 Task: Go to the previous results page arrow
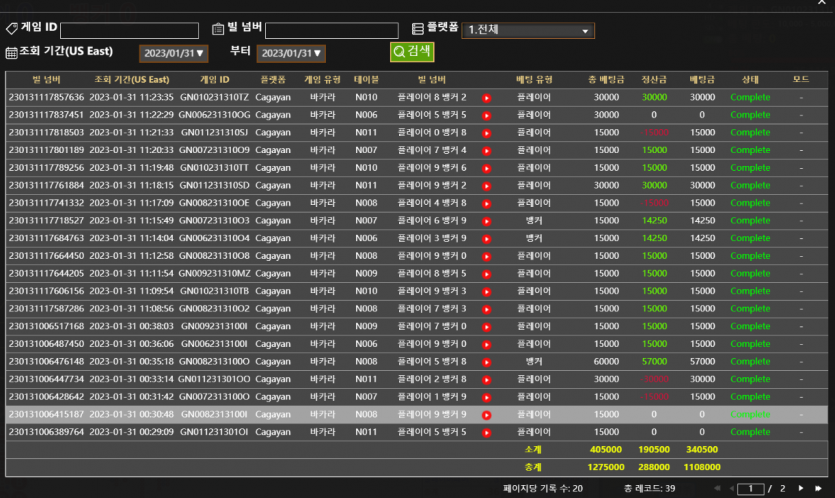pos(732,488)
